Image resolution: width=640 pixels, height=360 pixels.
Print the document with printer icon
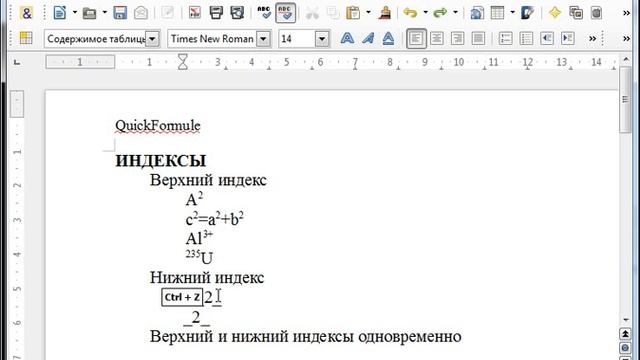coord(216,13)
